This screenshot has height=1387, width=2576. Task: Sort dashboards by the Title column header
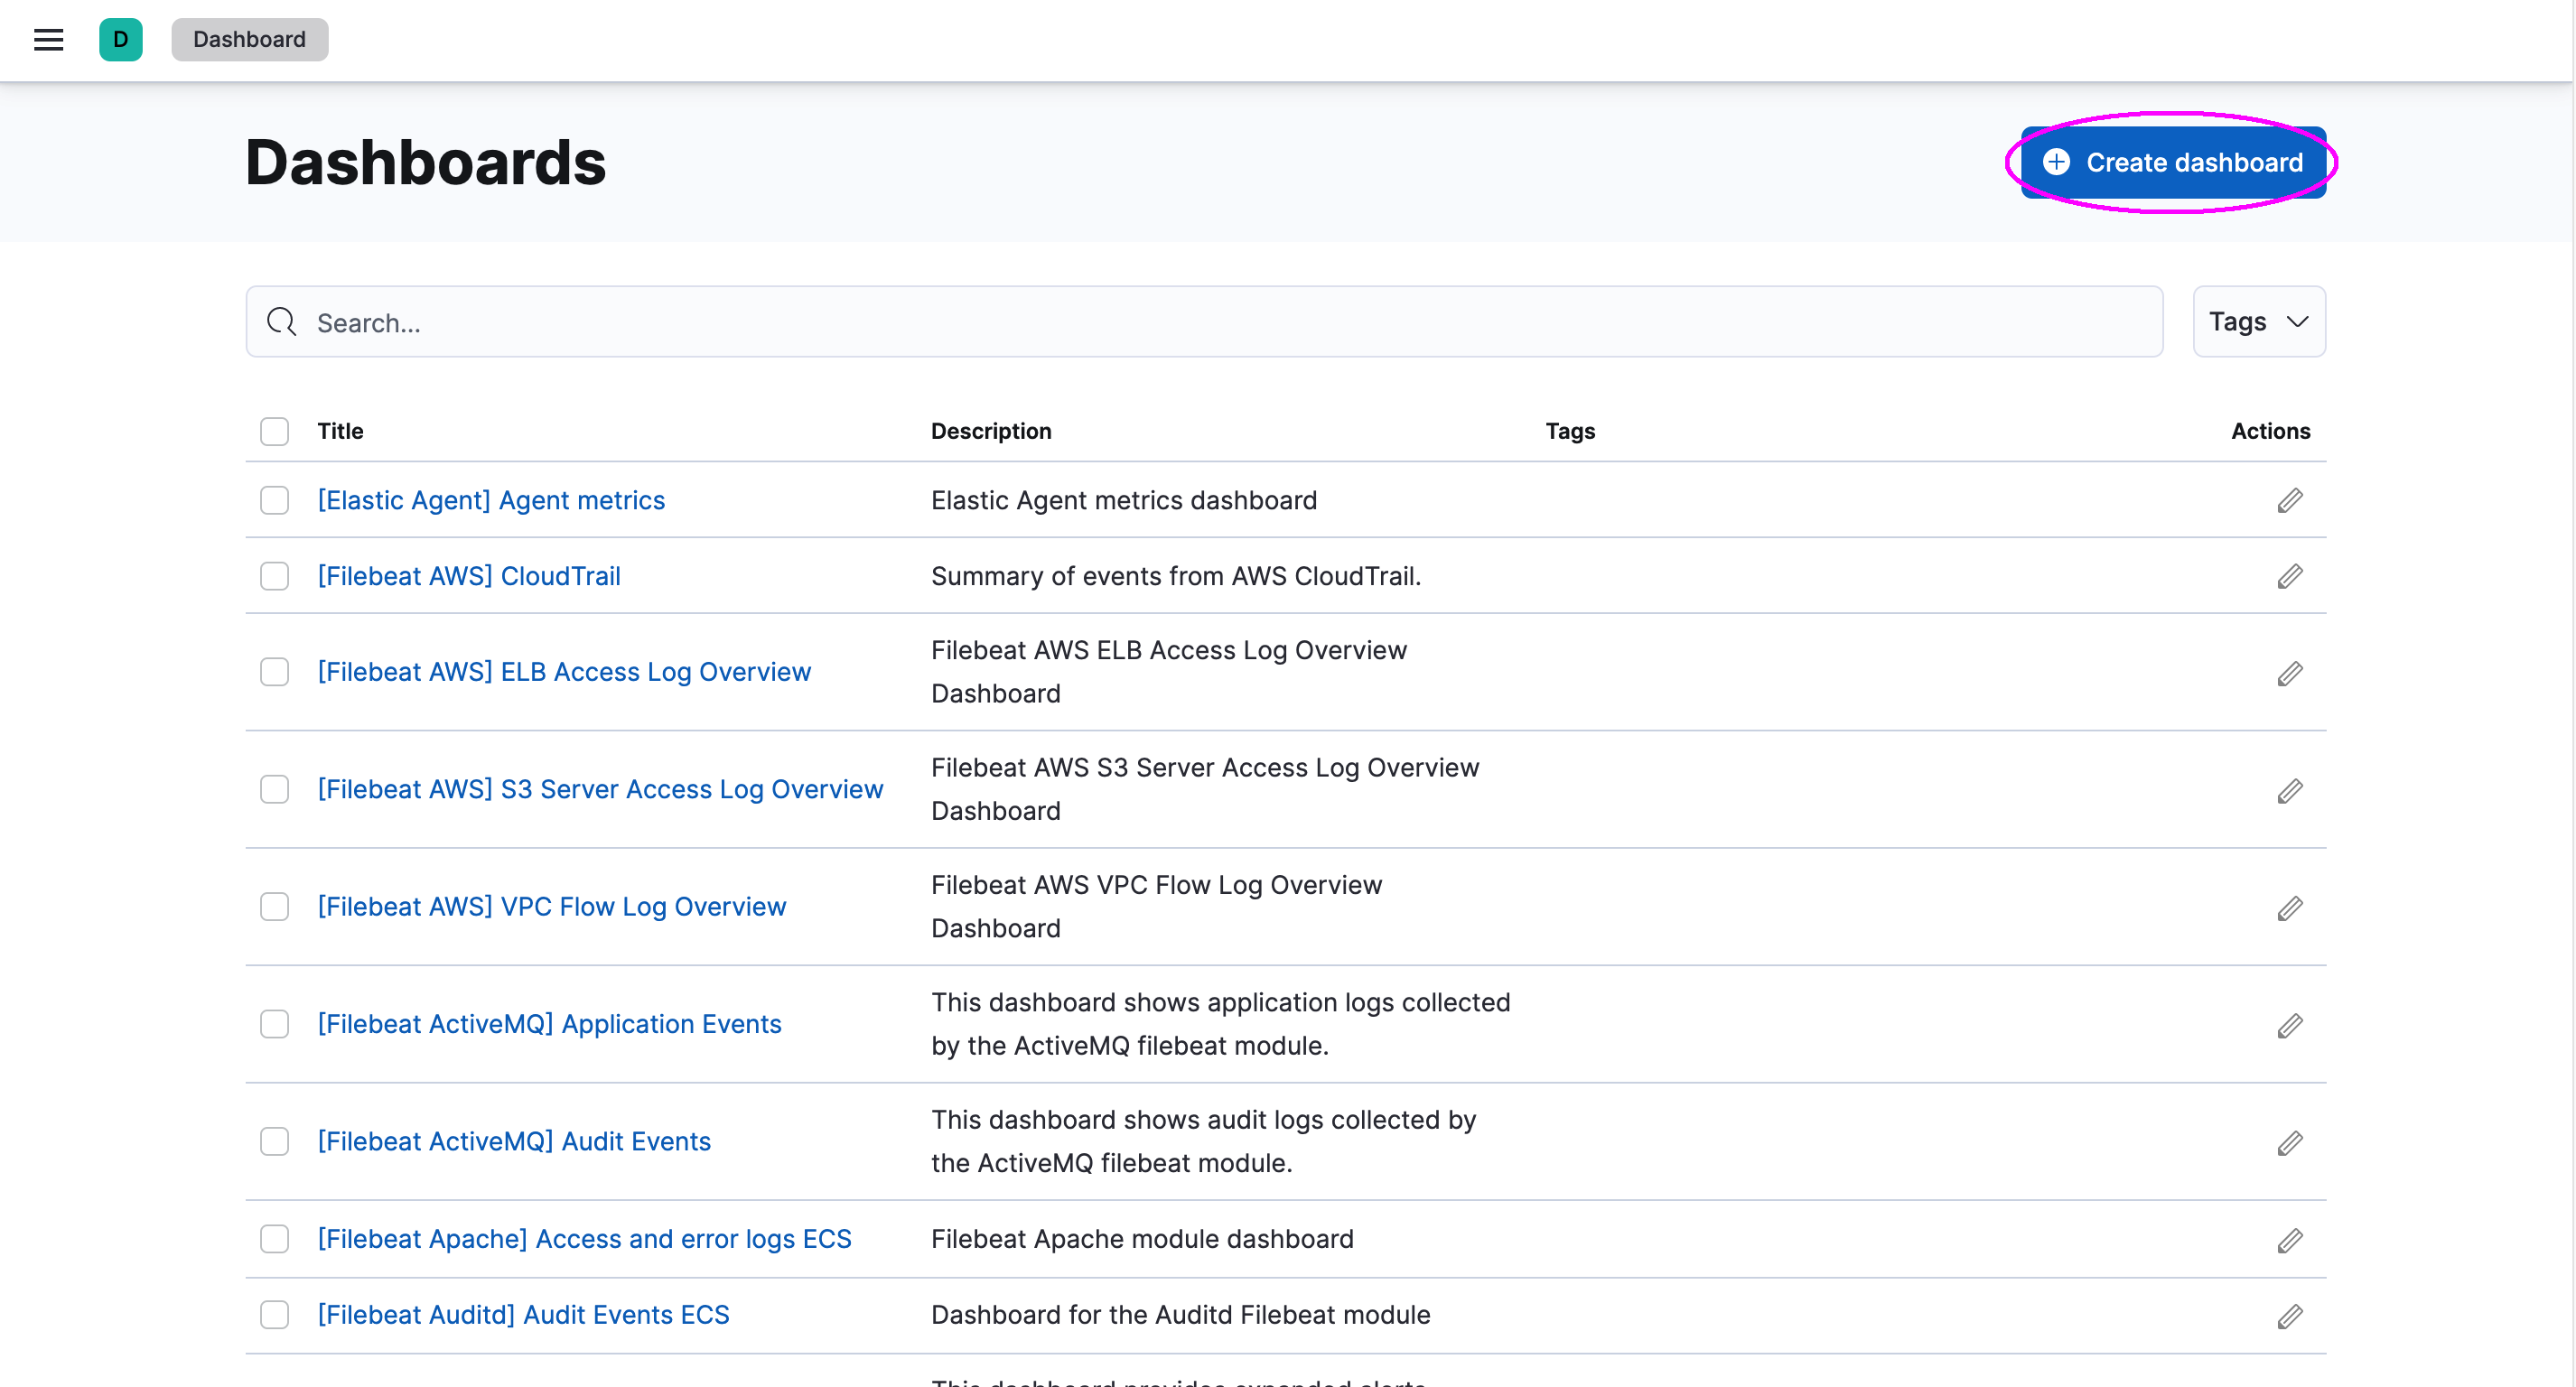[340, 431]
